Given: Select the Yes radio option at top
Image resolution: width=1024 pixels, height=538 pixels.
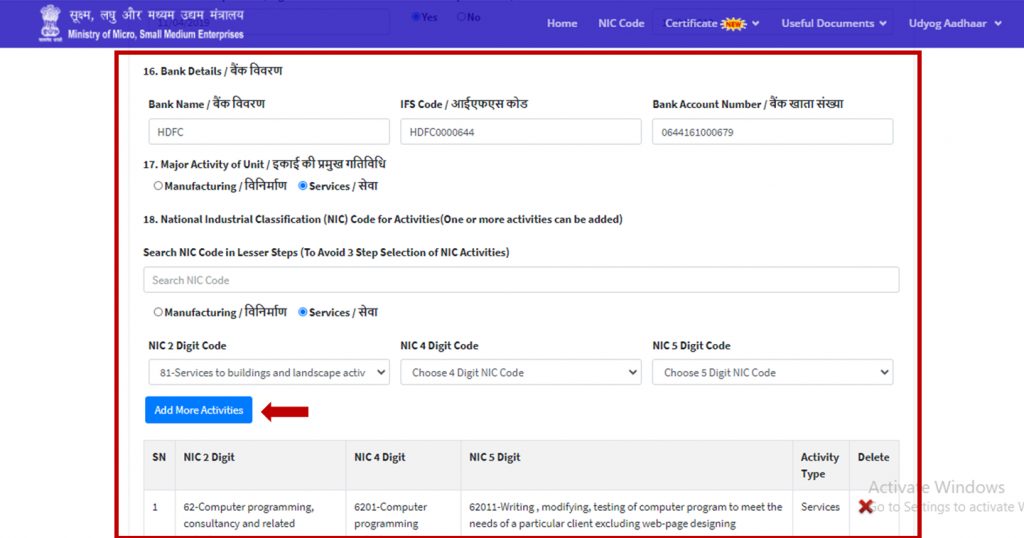Looking at the screenshot, I should tap(416, 17).
